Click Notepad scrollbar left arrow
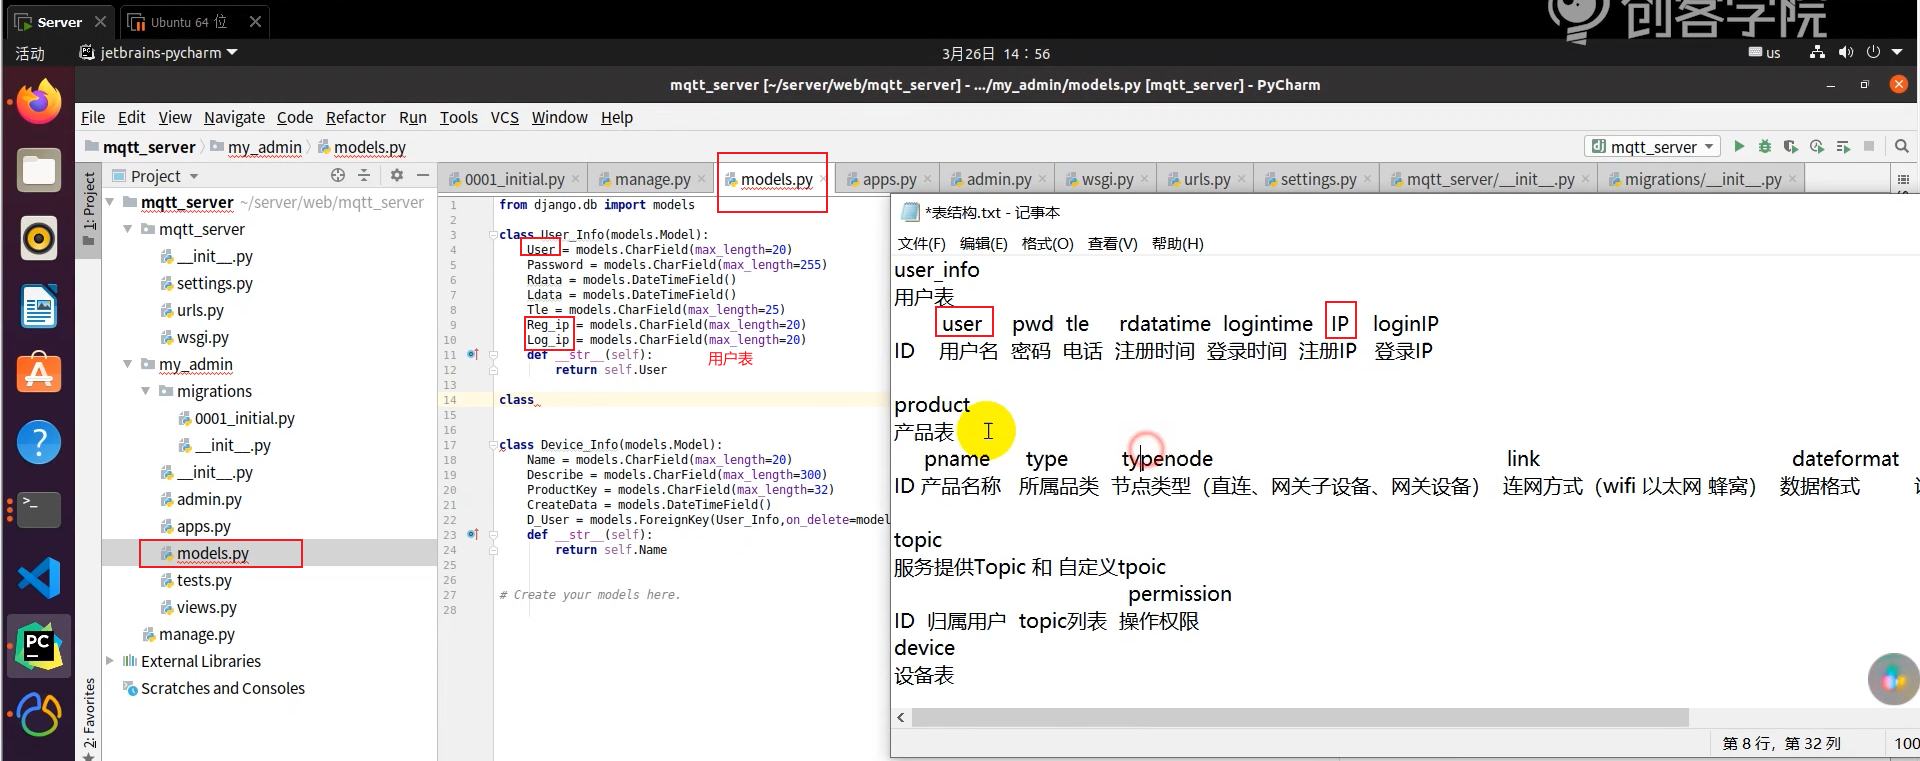The width and height of the screenshot is (1920, 761). coord(901,717)
